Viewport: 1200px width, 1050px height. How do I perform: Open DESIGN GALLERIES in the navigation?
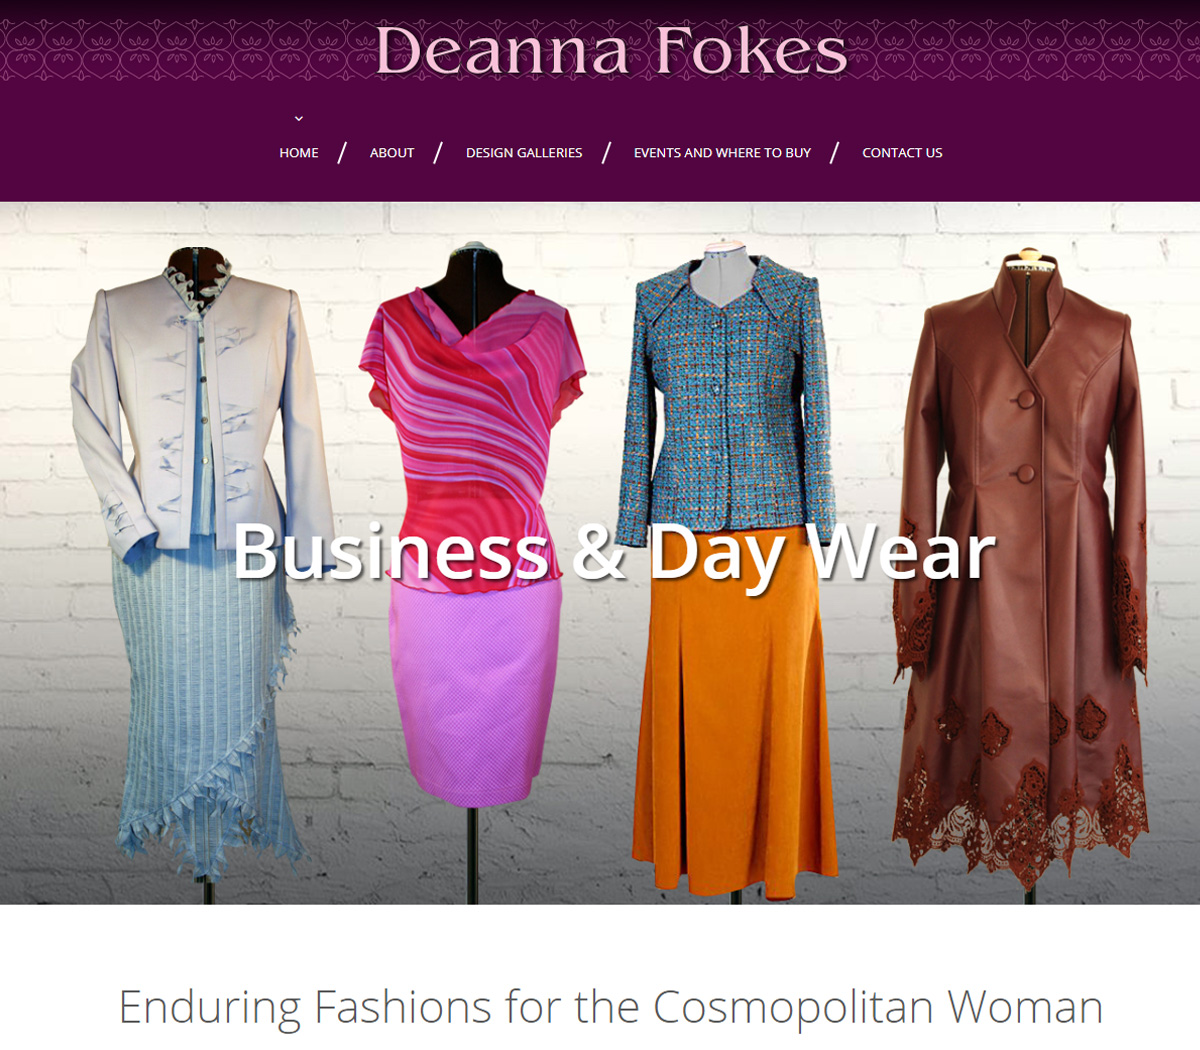click(524, 153)
